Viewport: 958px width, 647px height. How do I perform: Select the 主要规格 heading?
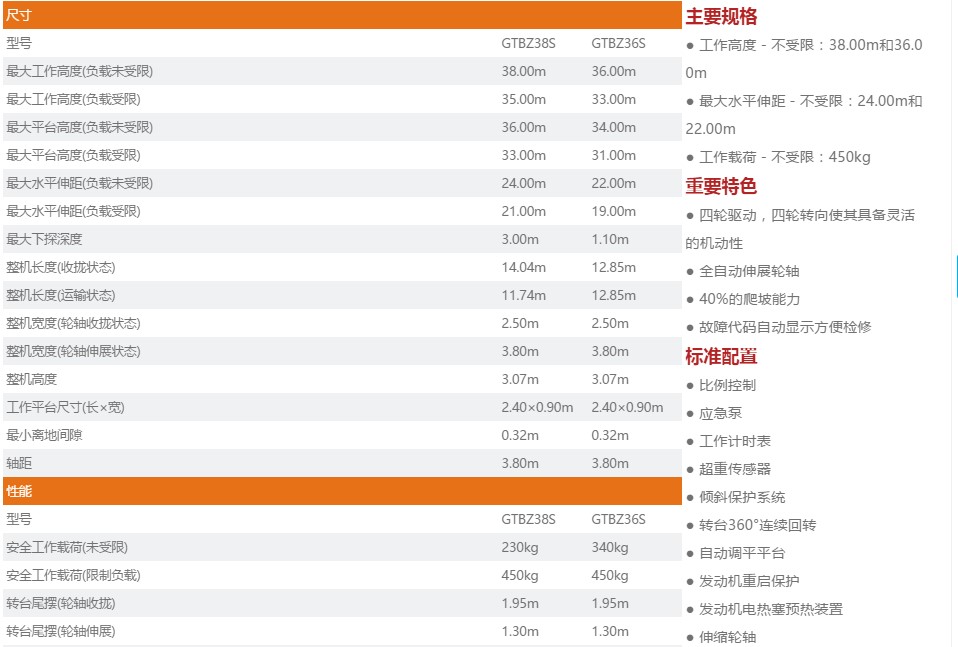click(721, 16)
